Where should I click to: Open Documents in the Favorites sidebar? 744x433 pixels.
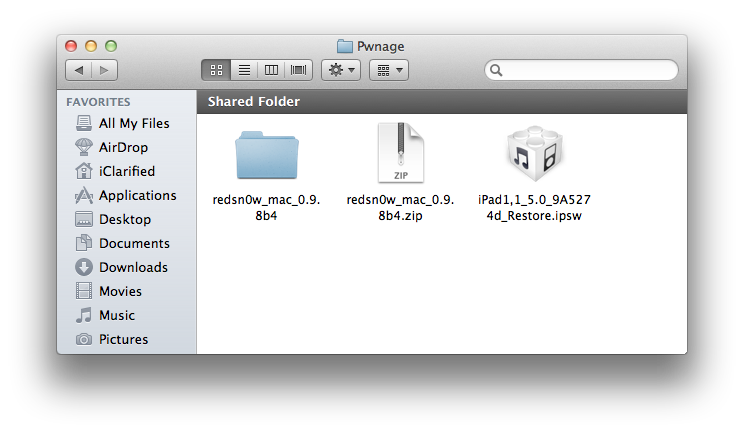134,243
